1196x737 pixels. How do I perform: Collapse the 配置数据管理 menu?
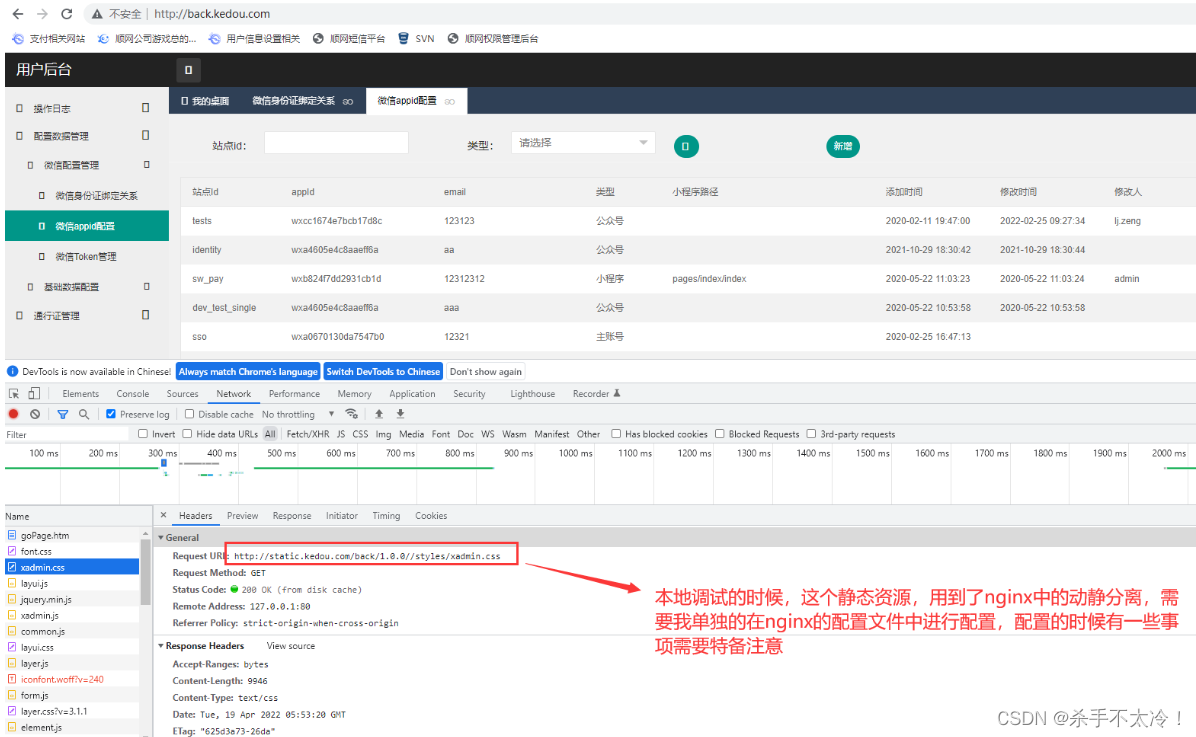87,136
